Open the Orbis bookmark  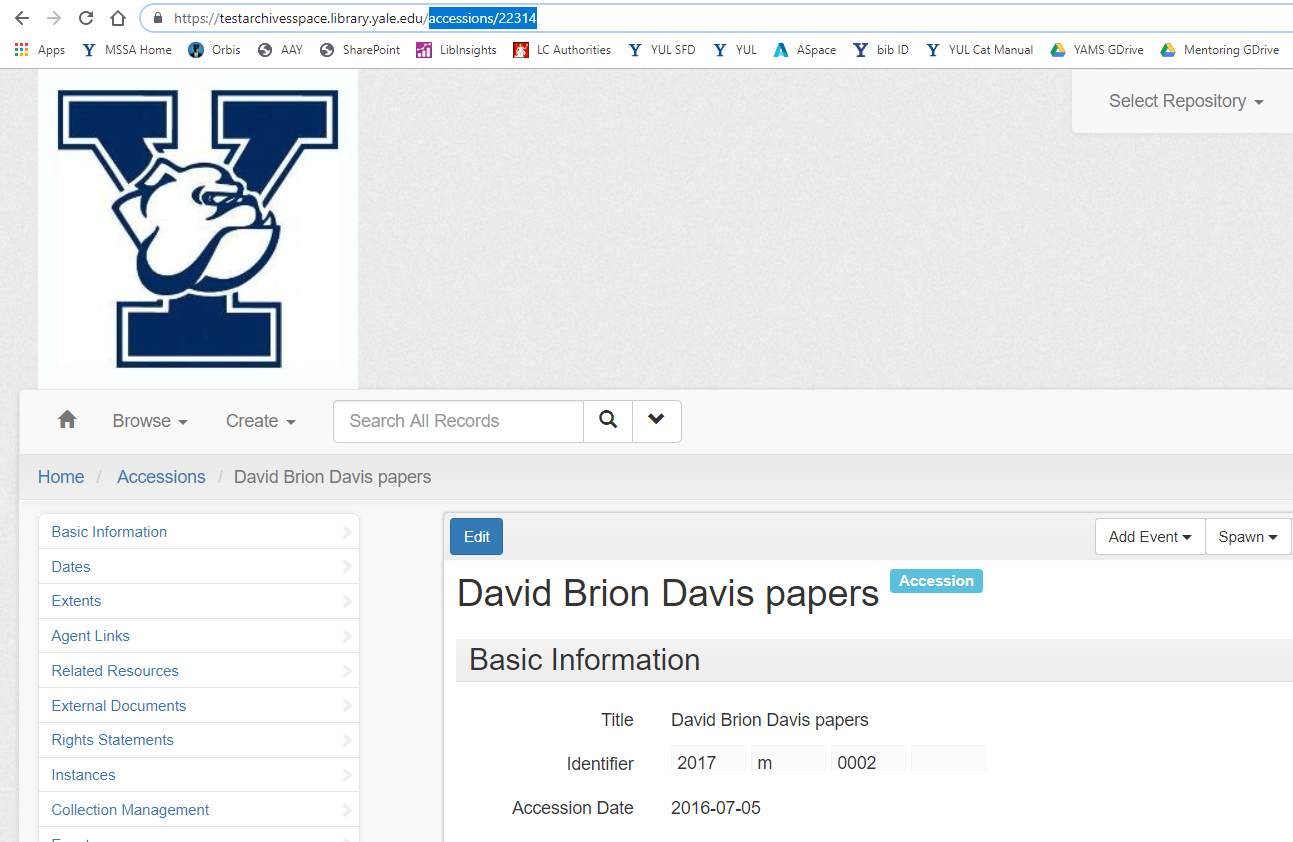click(214, 50)
